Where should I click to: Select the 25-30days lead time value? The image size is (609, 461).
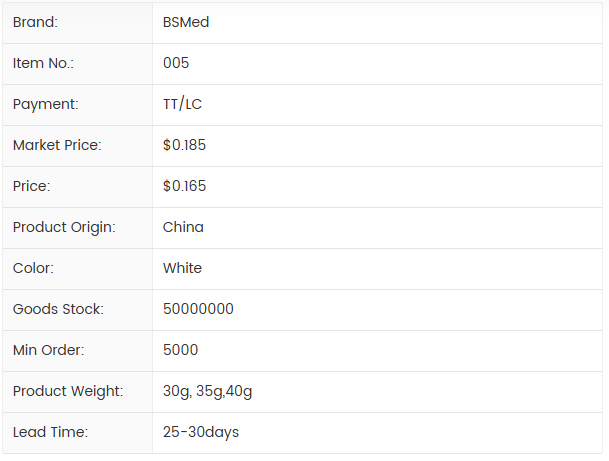click(x=200, y=432)
